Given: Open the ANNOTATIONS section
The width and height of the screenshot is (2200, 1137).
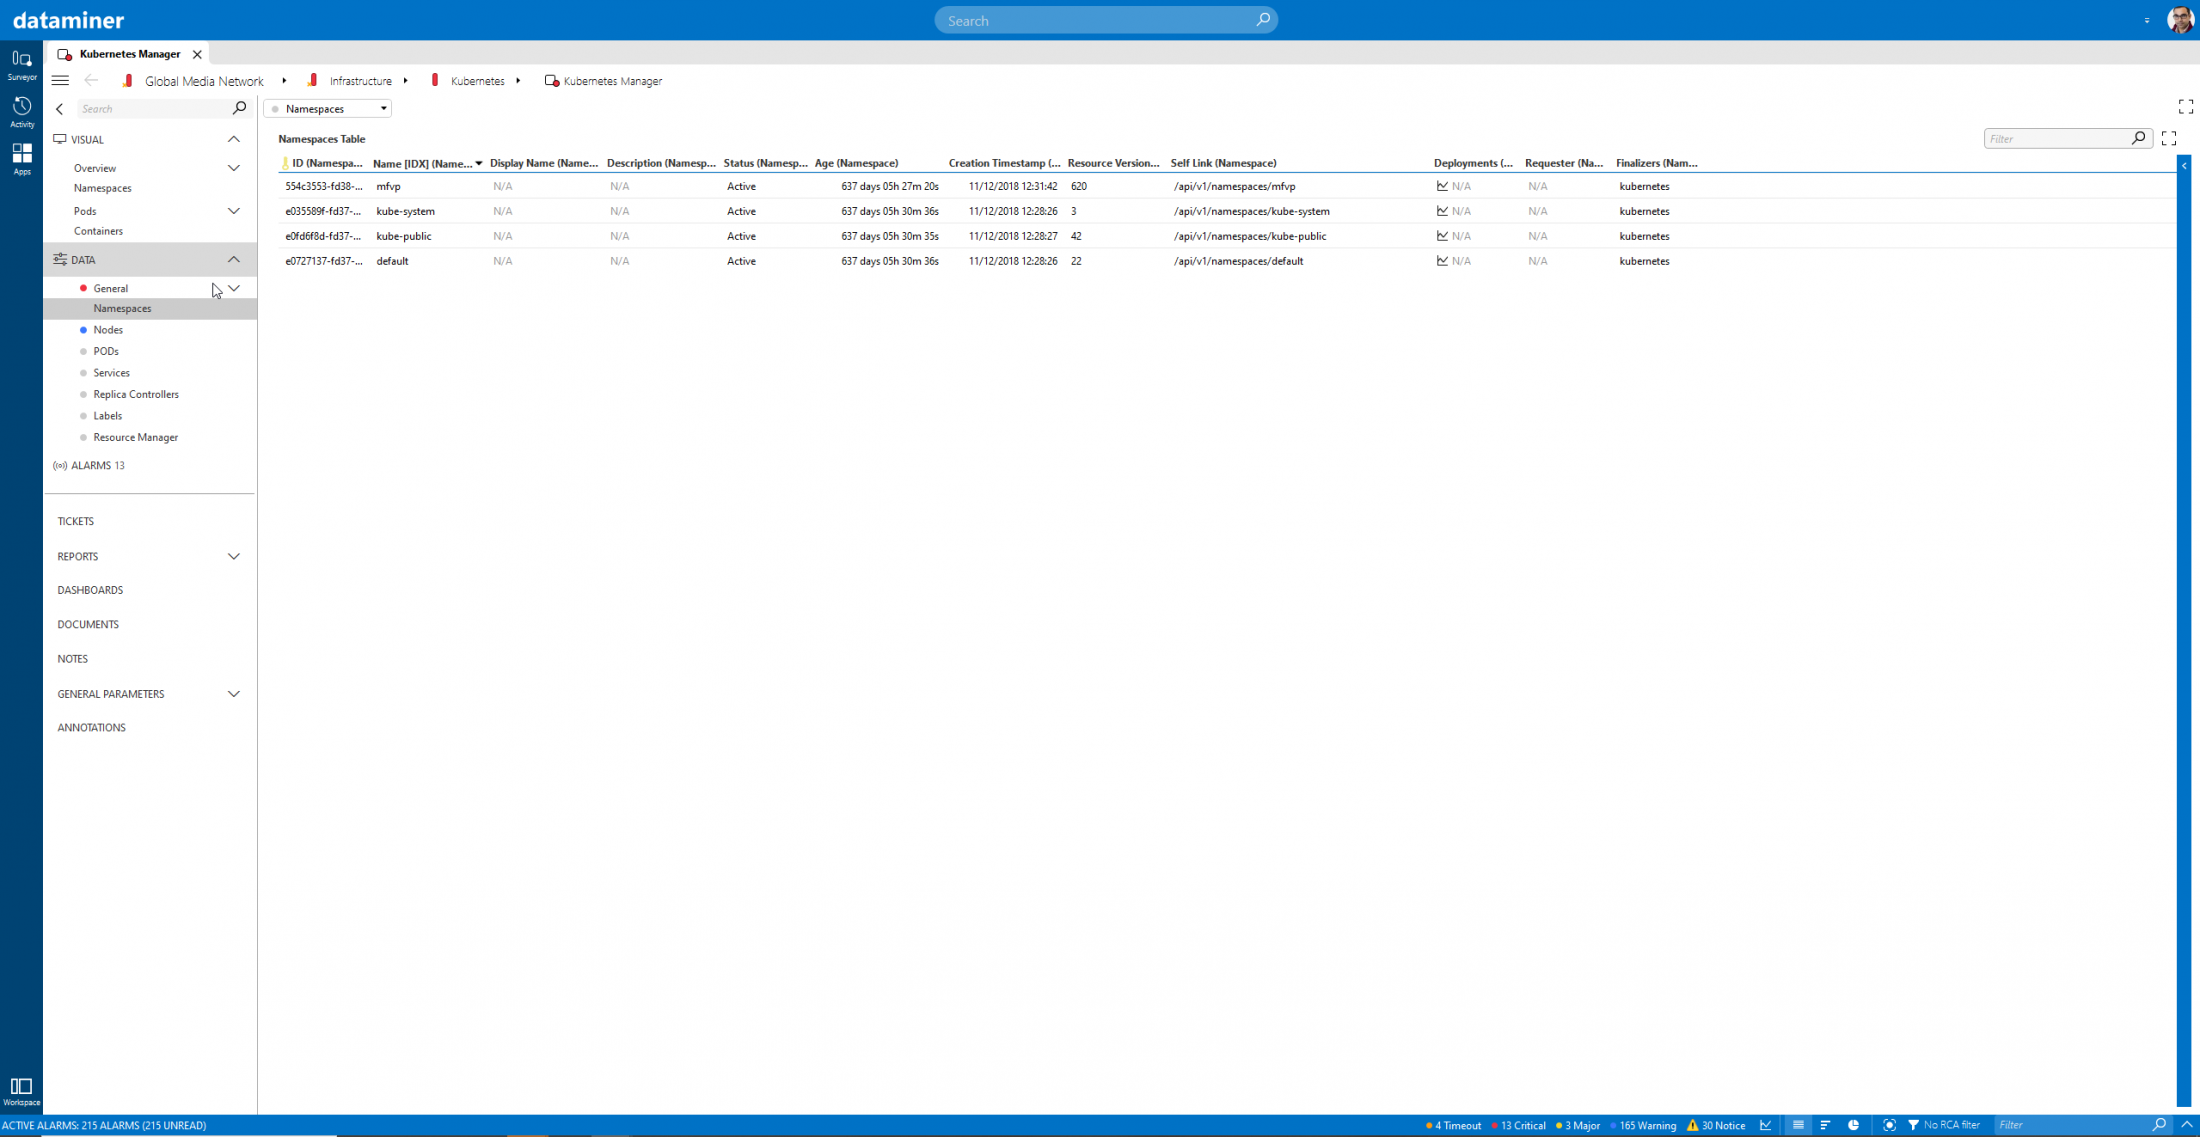Looking at the screenshot, I should 92,728.
